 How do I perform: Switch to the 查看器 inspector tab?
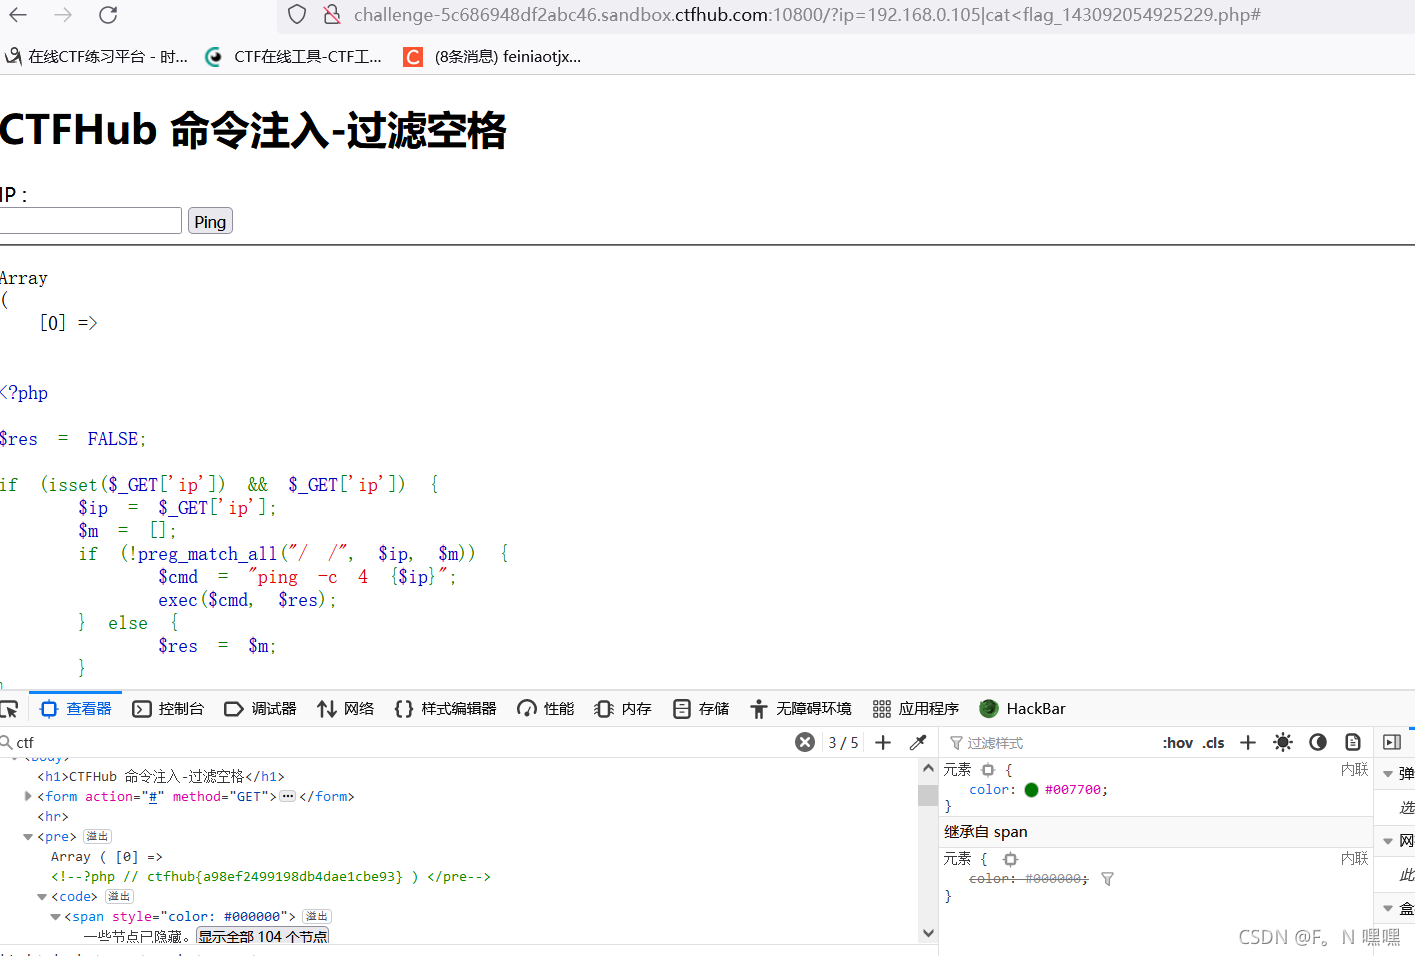click(x=76, y=709)
